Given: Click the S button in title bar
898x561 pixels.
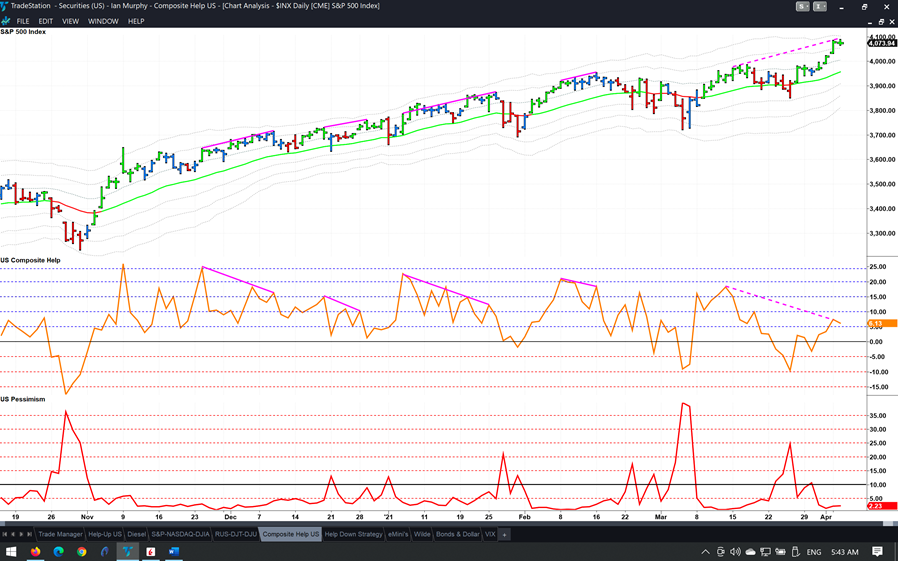Looking at the screenshot, I should [802, 6].
